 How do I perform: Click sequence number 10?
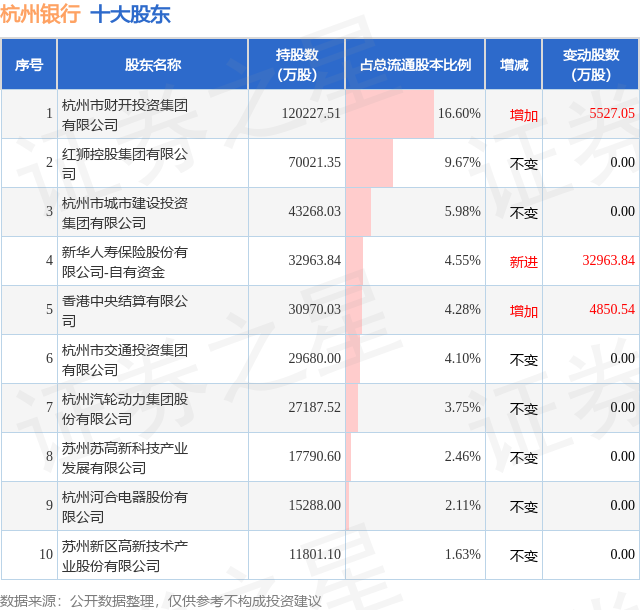pyautogui.click(x=46, y=554)
